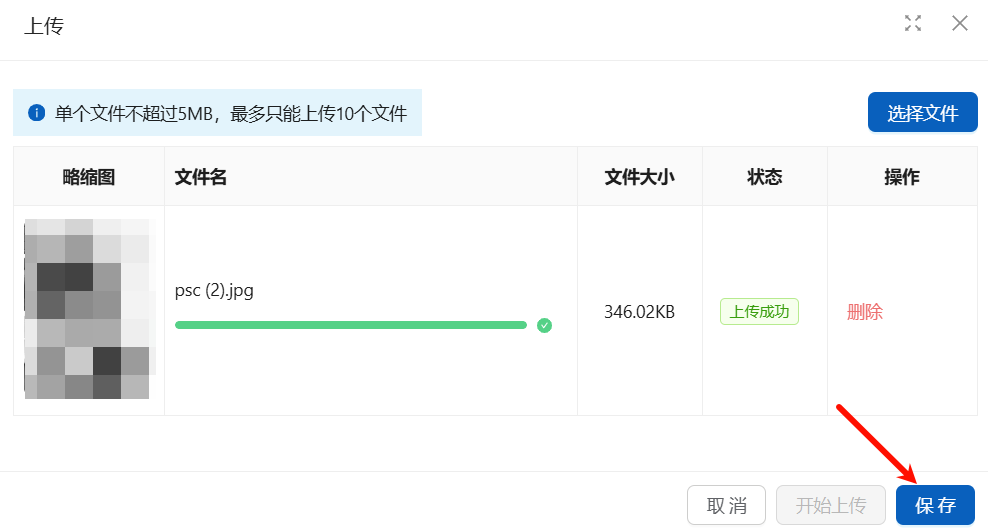Click the 文件大小 column header
Screen dimensions: 988x532
(x=639, y=177)
